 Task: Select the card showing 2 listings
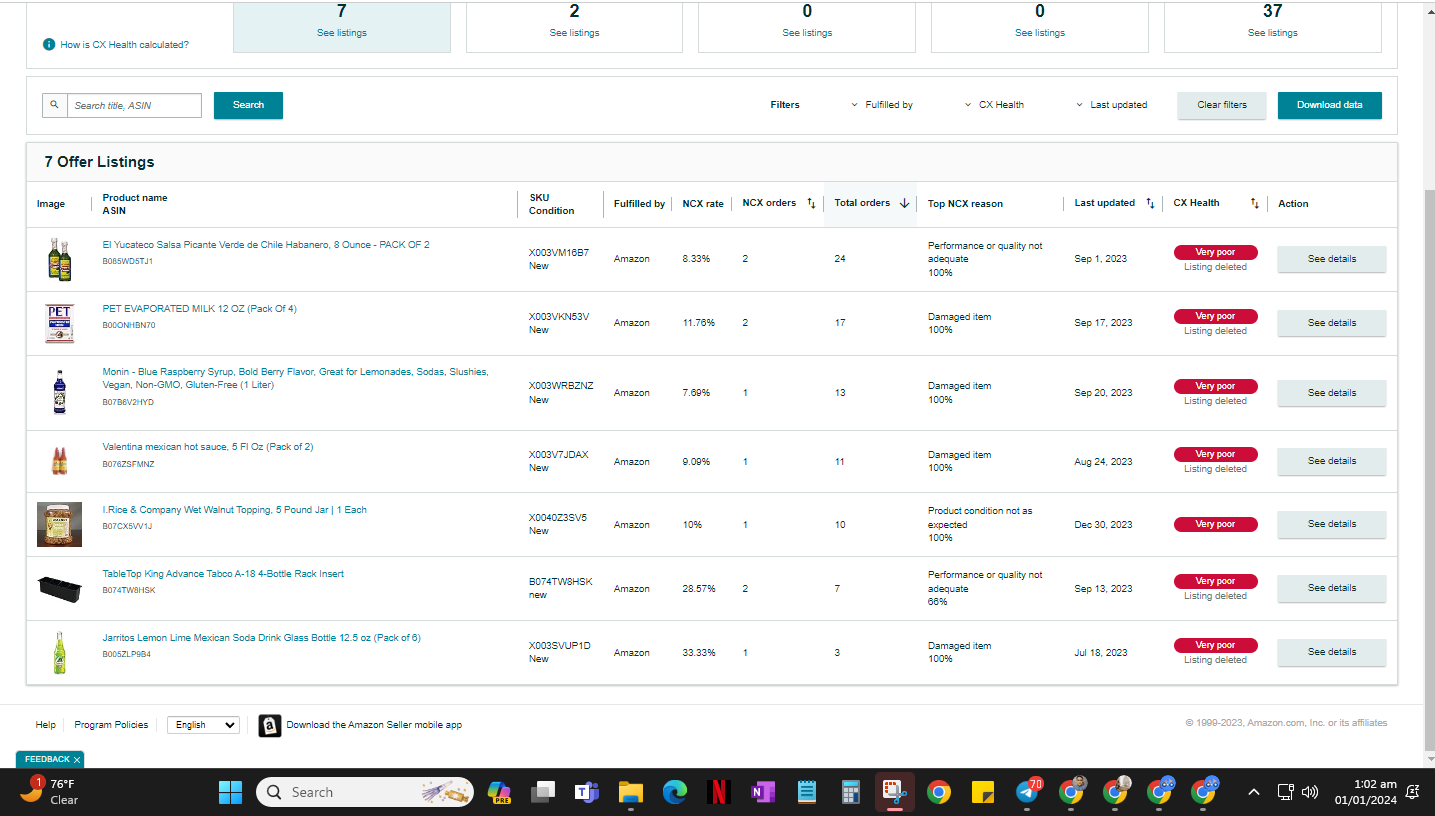click(574, 26)
